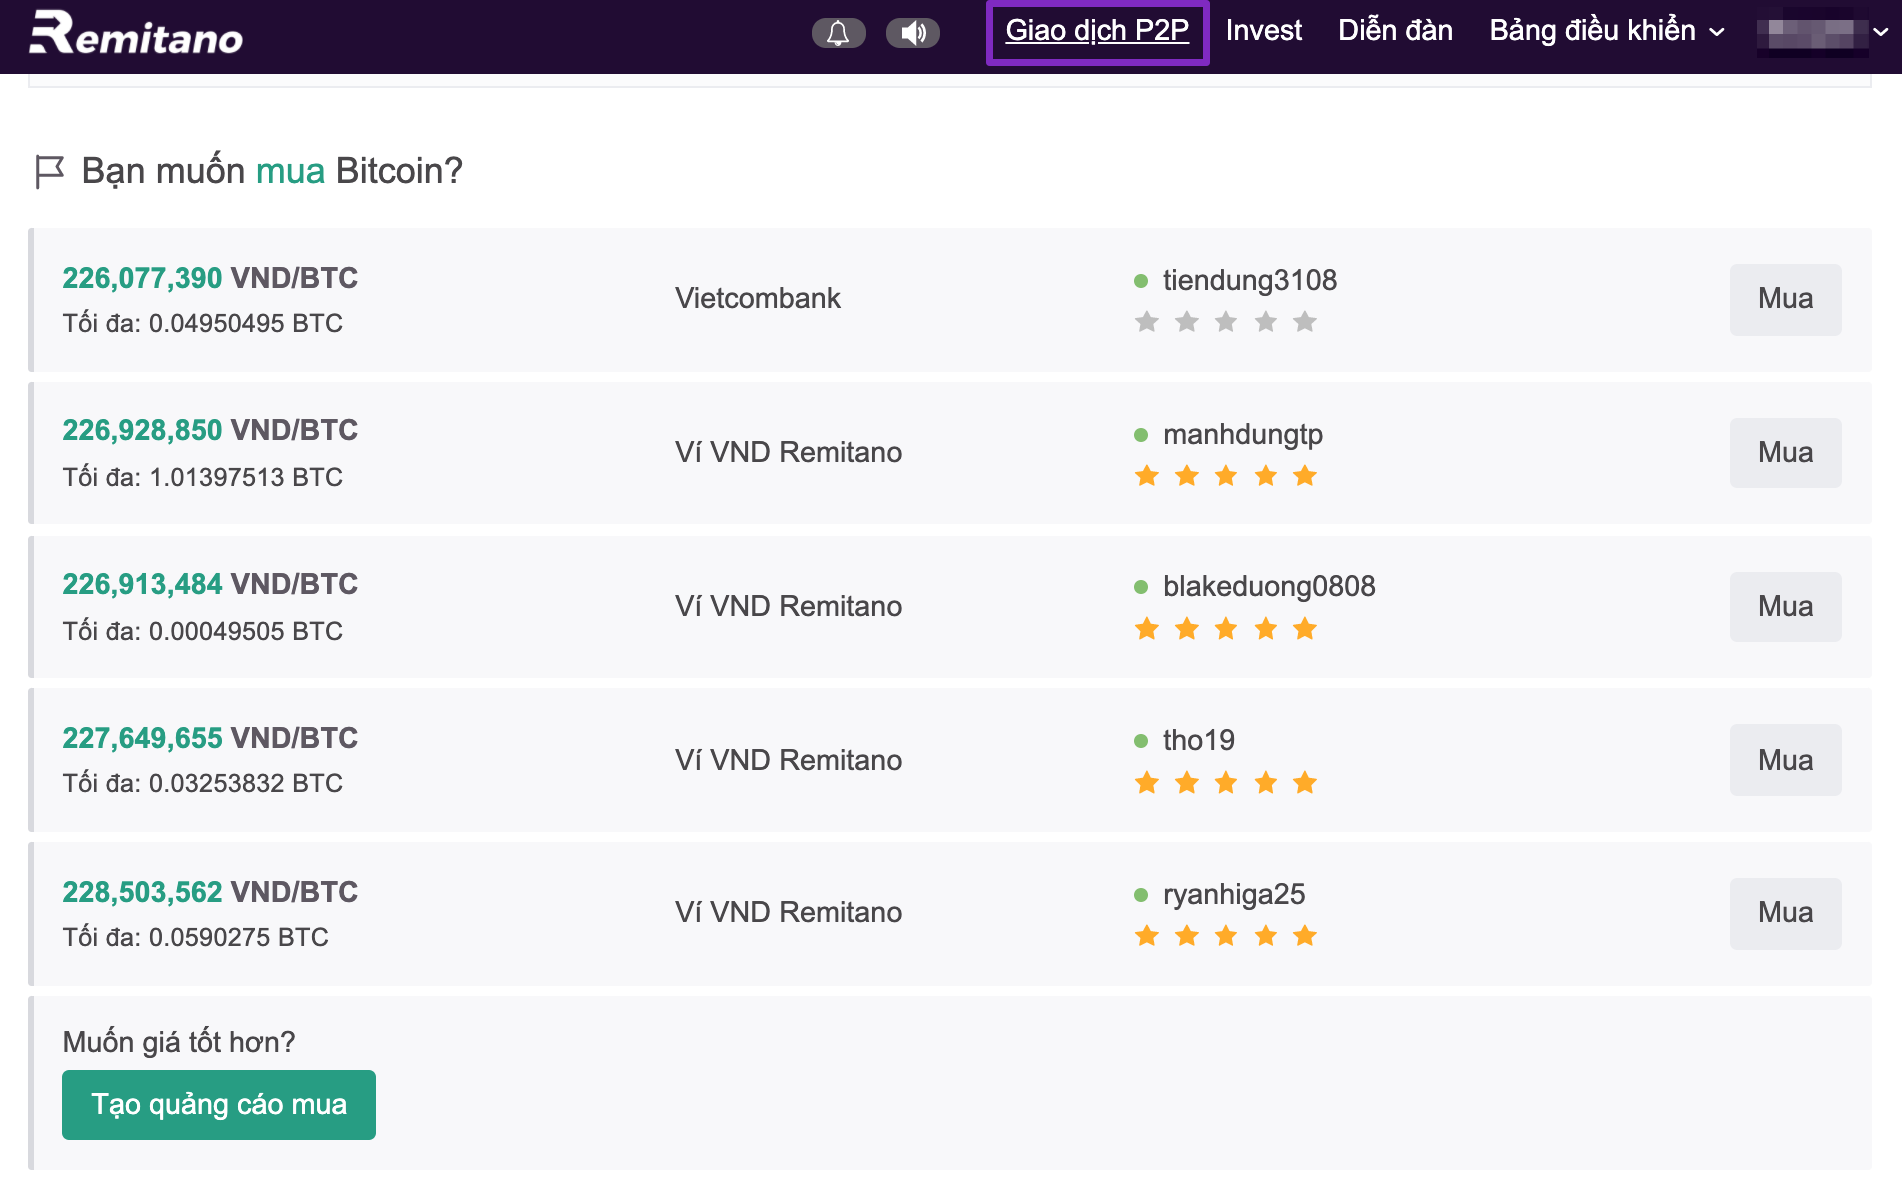Click Tối đa: 0.03253832 BTC limit
This screenshot has height=1186, width=1902.
click(x=203, y=783)
